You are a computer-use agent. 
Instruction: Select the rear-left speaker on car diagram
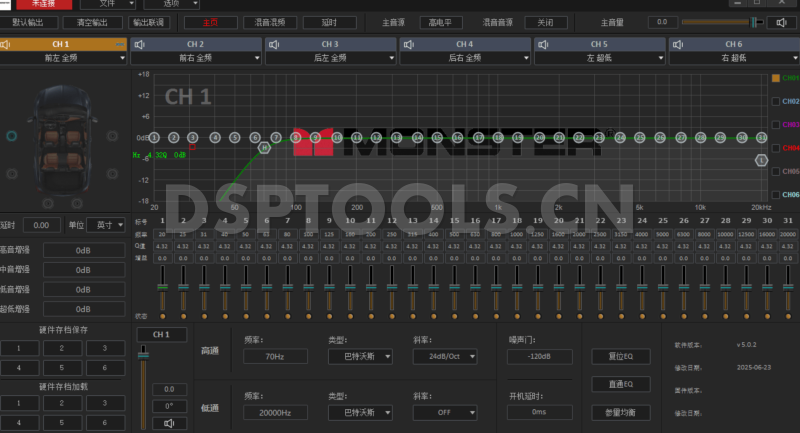click(x=11, y=174)
